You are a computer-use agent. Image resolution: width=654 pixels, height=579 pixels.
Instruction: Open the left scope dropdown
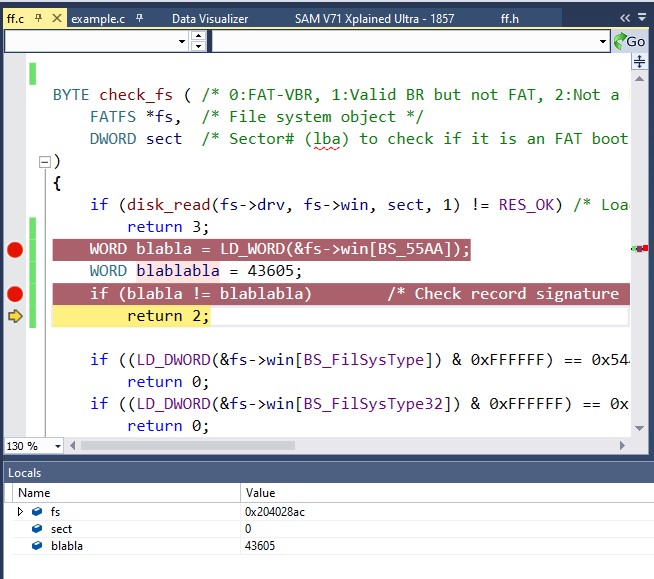pos(181,41)
